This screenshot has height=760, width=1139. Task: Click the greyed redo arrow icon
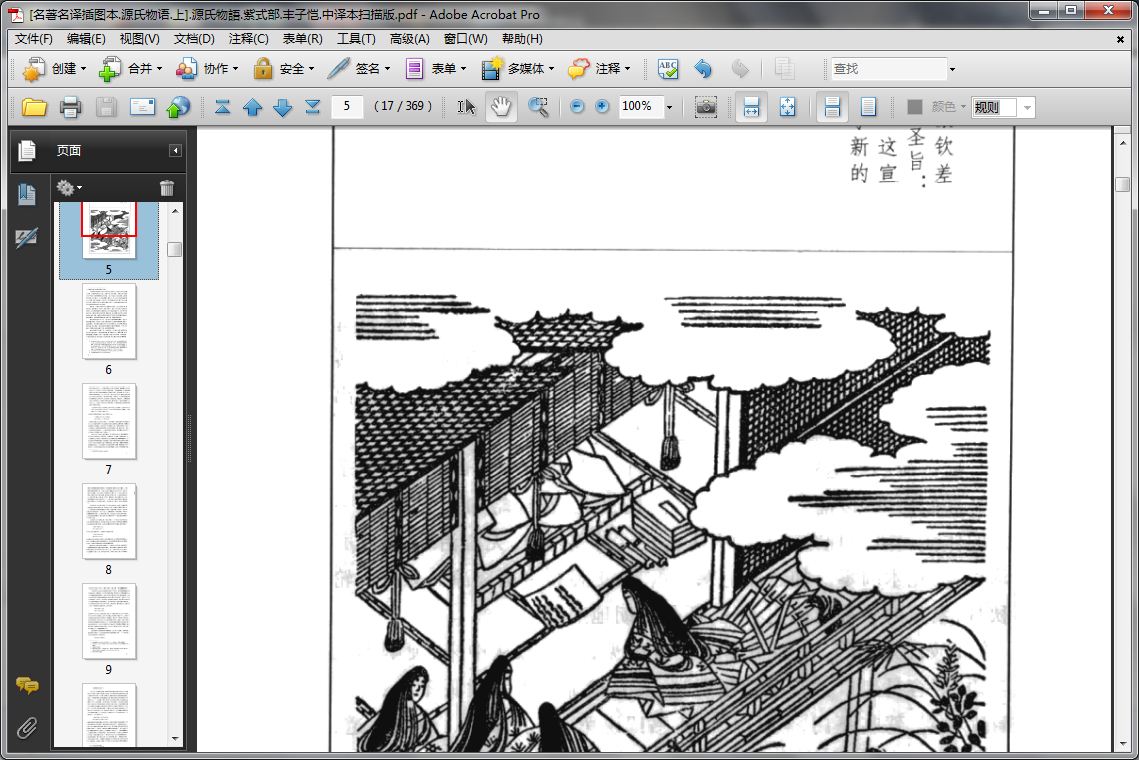[739, 69]
